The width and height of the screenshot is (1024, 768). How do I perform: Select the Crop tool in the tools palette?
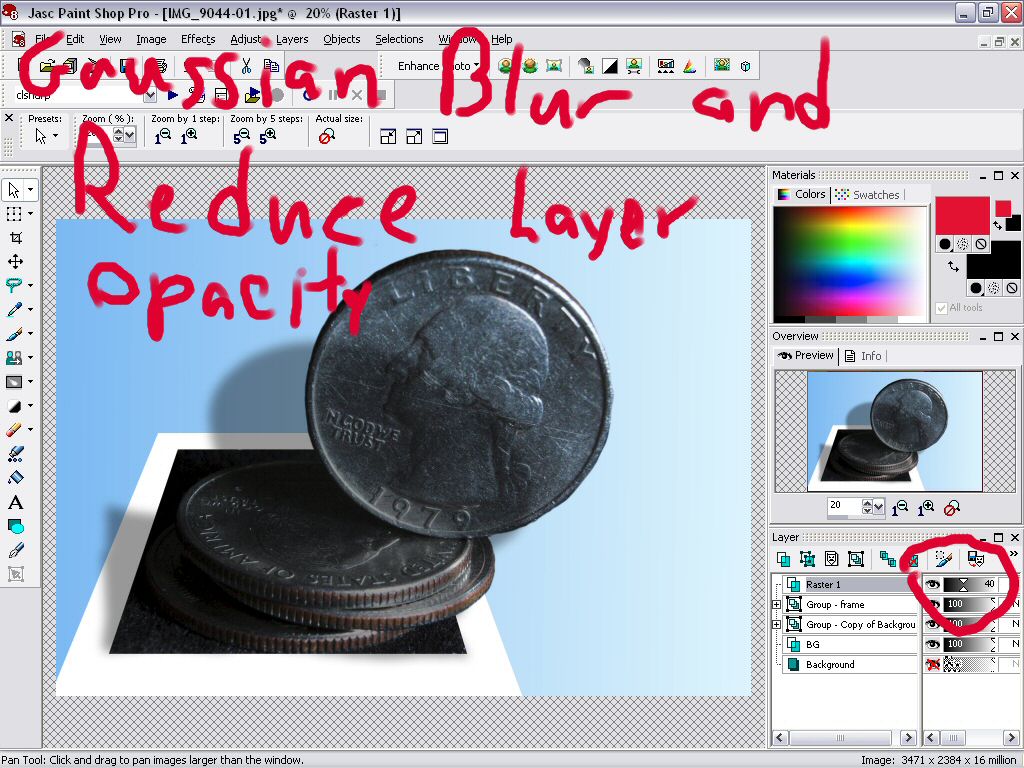[x=15, y=238]
